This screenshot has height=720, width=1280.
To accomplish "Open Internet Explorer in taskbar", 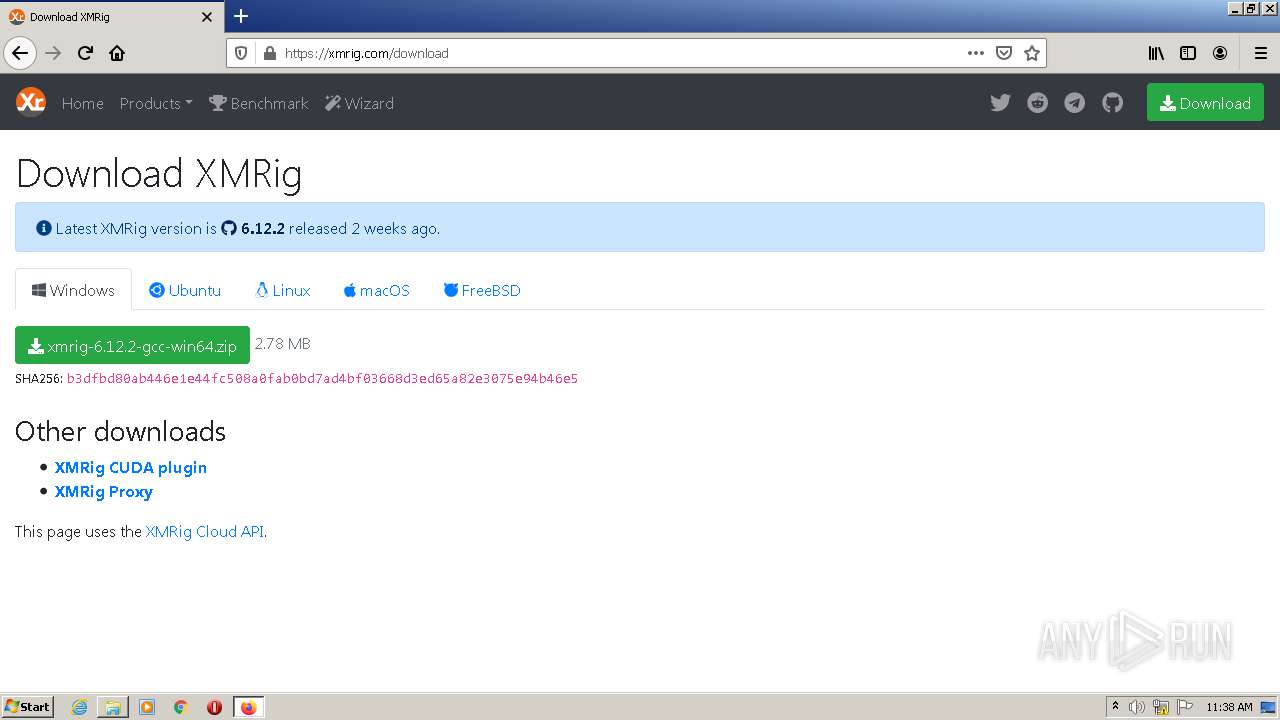I will click(x=79, y=707).
